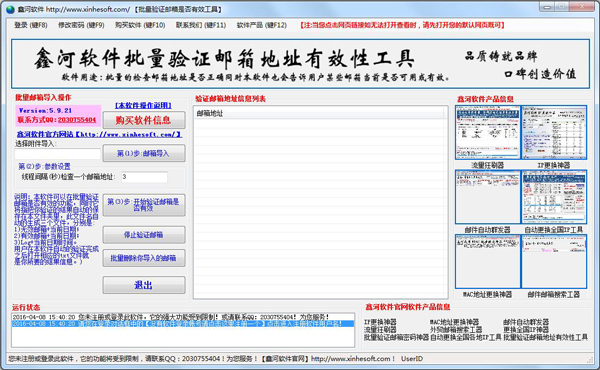
Task: Select the first log entry in 运行状态
Action: [183, 317]
